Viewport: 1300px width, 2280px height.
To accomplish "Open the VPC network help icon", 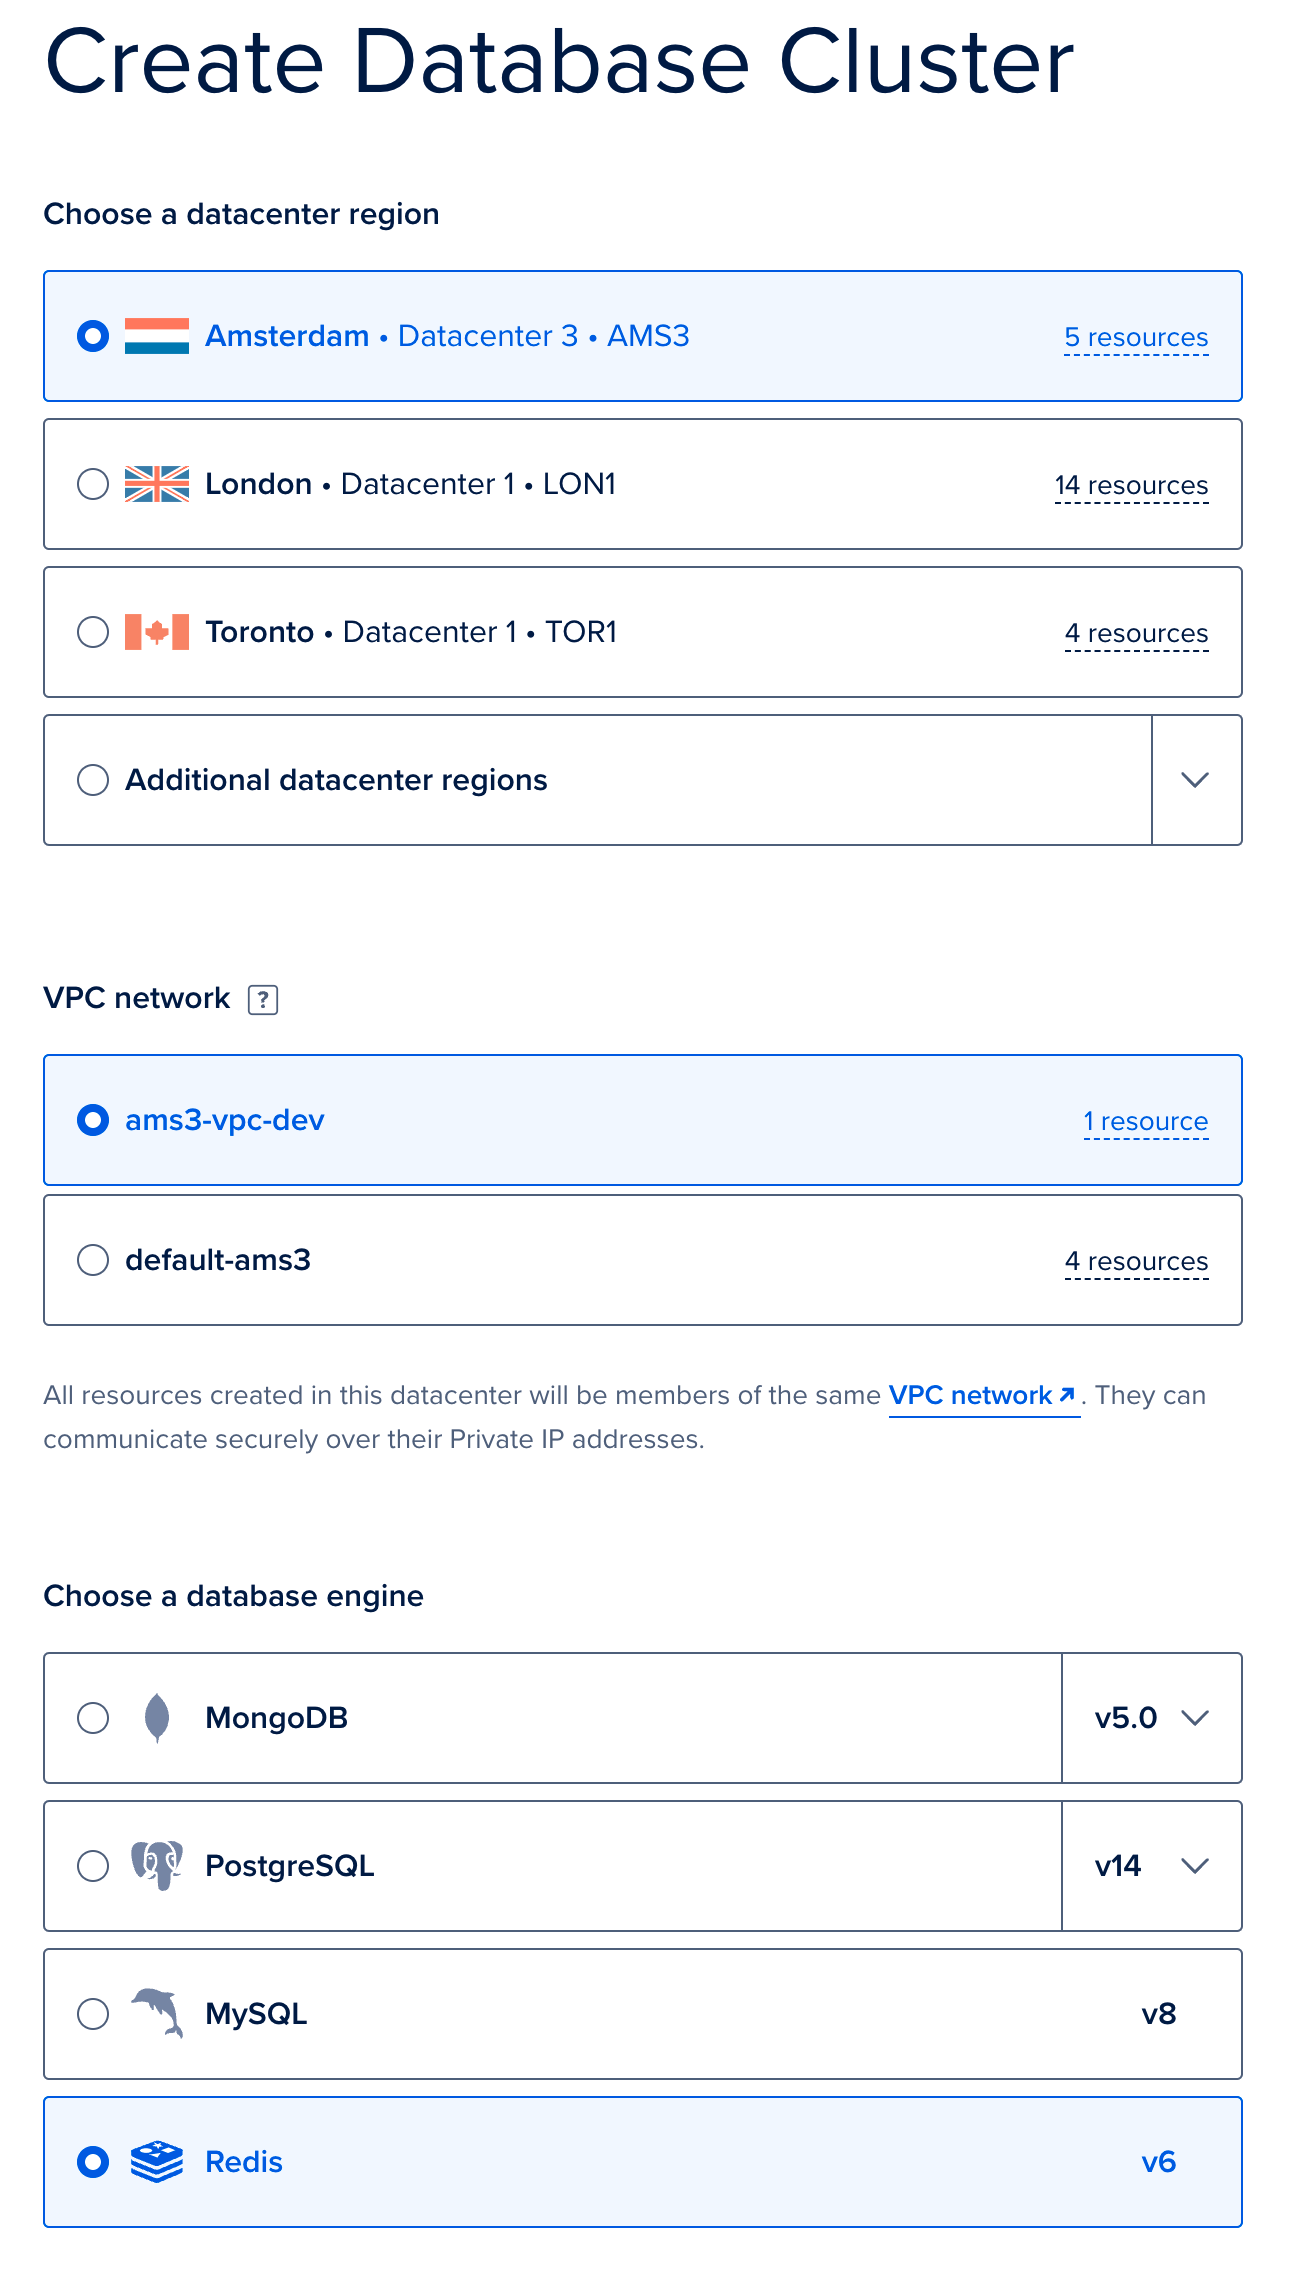I will coord(263,999).
